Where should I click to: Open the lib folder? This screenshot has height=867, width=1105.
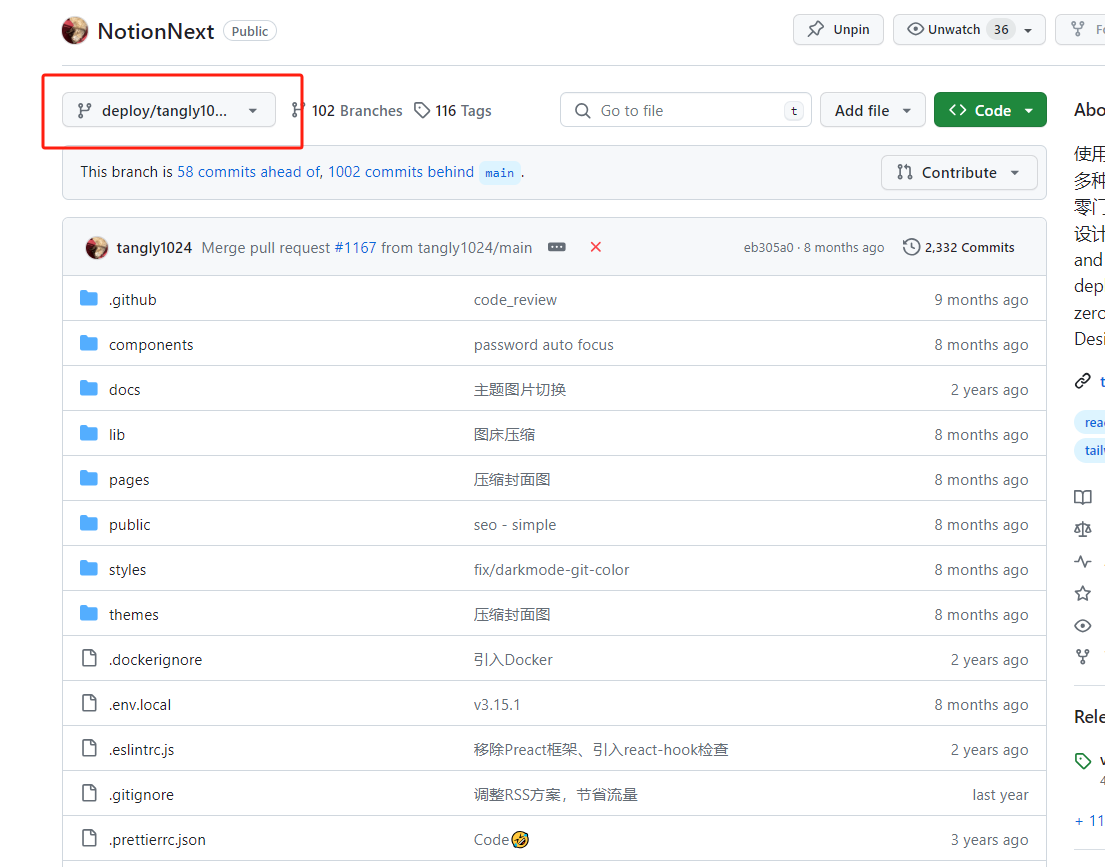(117, 435)
